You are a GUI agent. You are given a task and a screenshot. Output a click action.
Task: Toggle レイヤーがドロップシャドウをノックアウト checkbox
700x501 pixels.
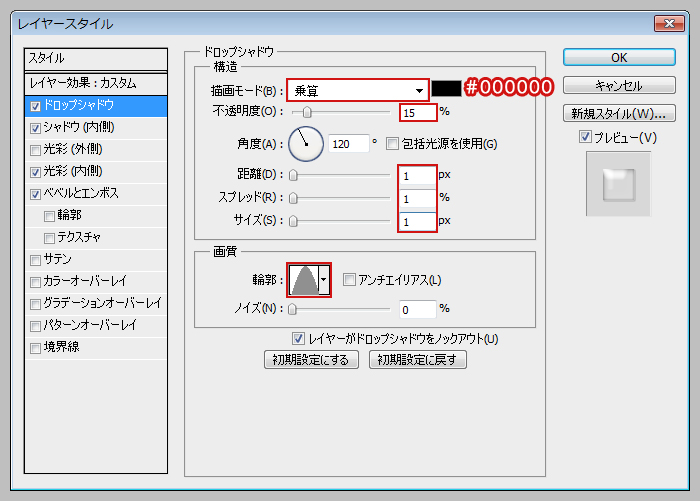pos(298,338)
